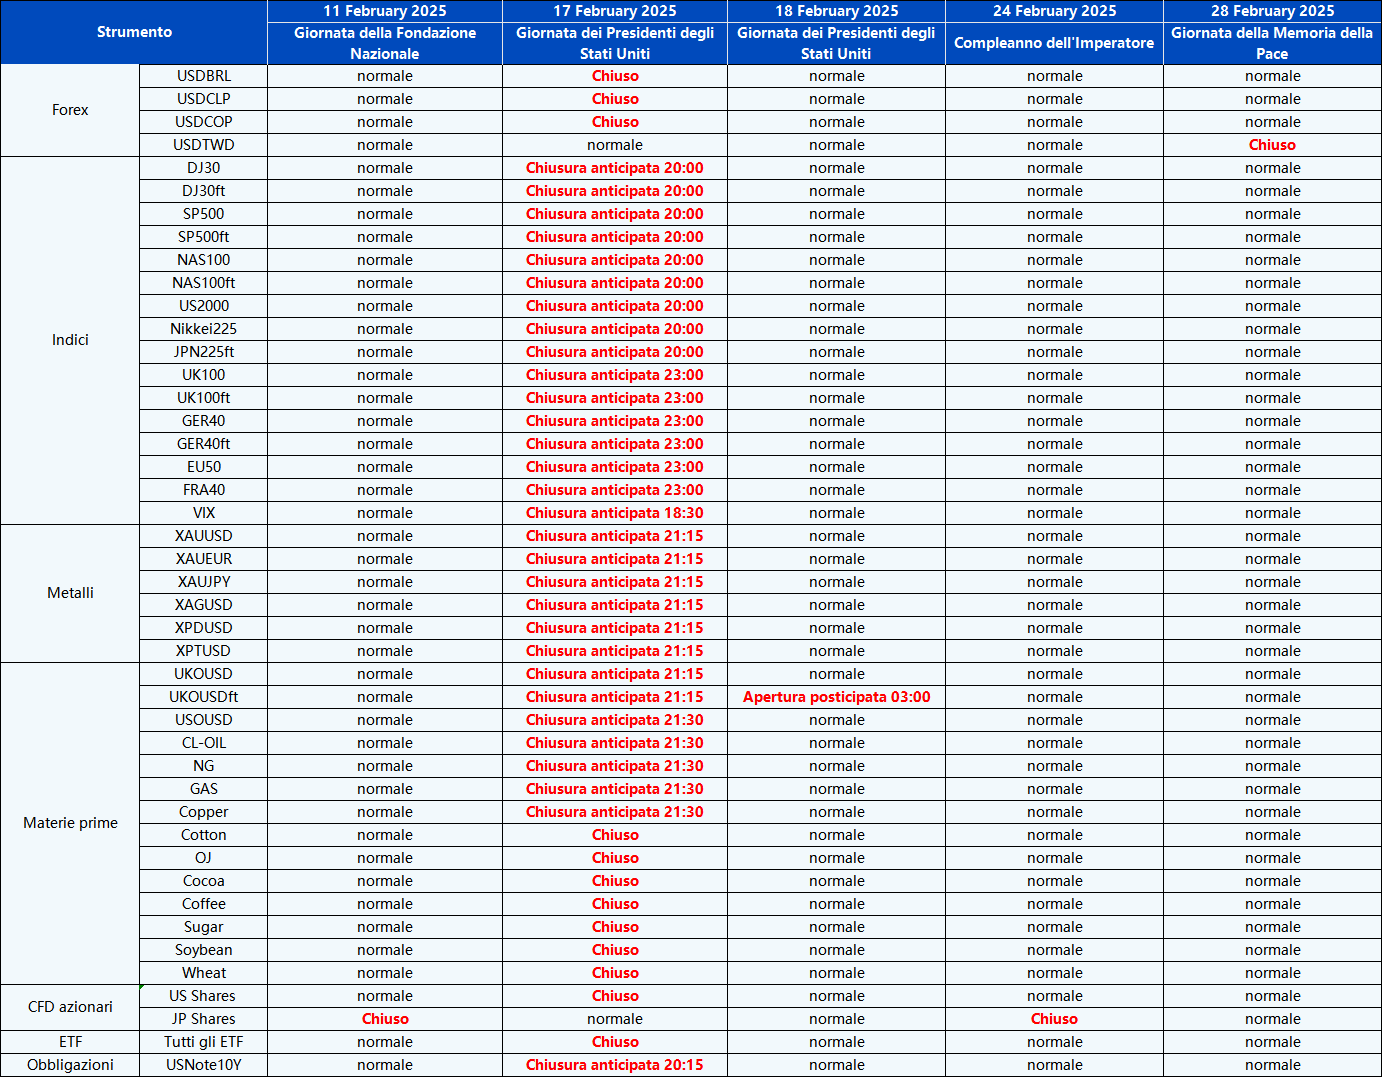Click the Tutti gli ETF cell

203,1042
